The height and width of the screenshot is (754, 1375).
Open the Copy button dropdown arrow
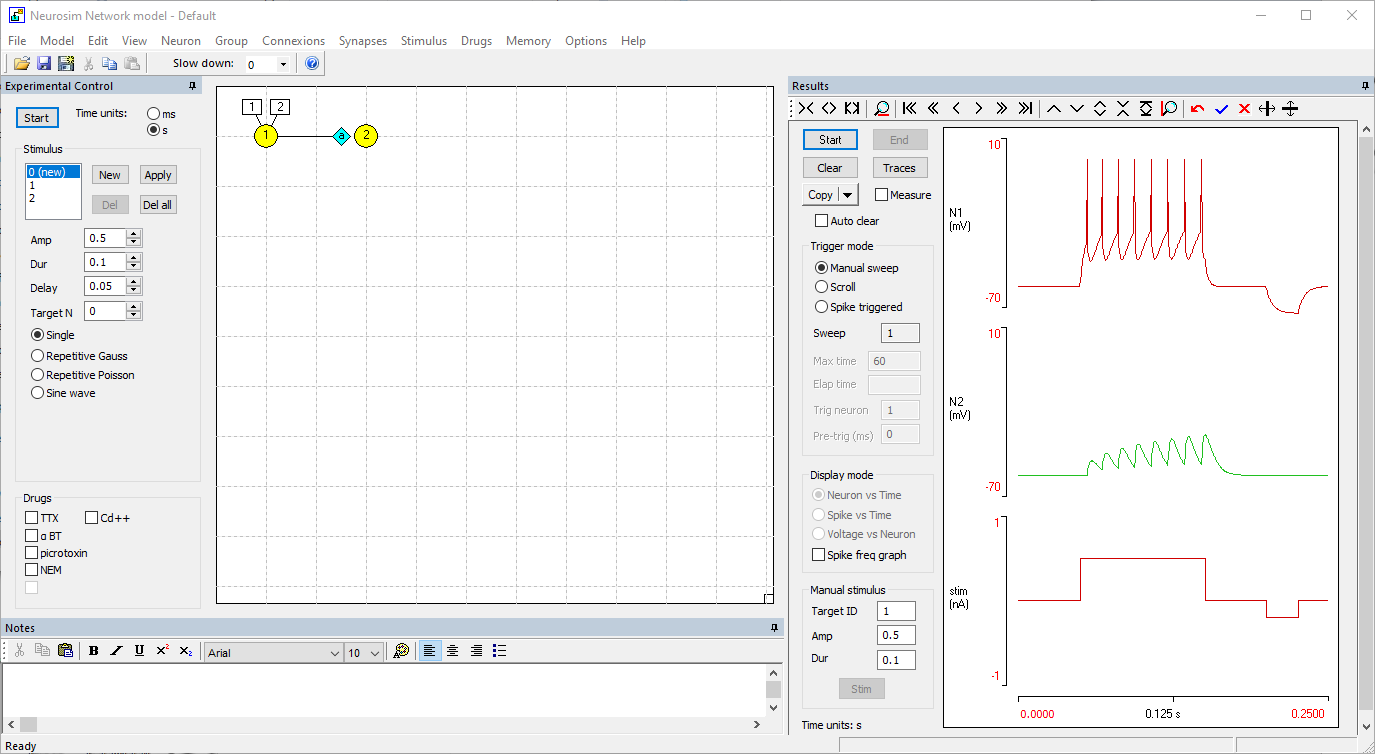pyautogui.click(x=848, y=195)
